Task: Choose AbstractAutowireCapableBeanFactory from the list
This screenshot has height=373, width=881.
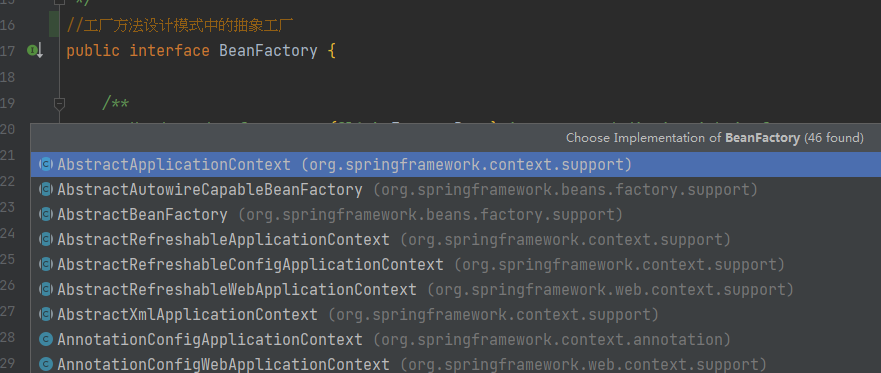Action: pyautogui.click(x=456, y=190)
